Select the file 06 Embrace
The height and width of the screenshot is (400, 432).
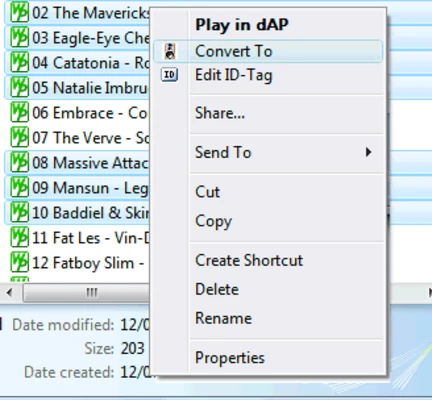(89, 113)
